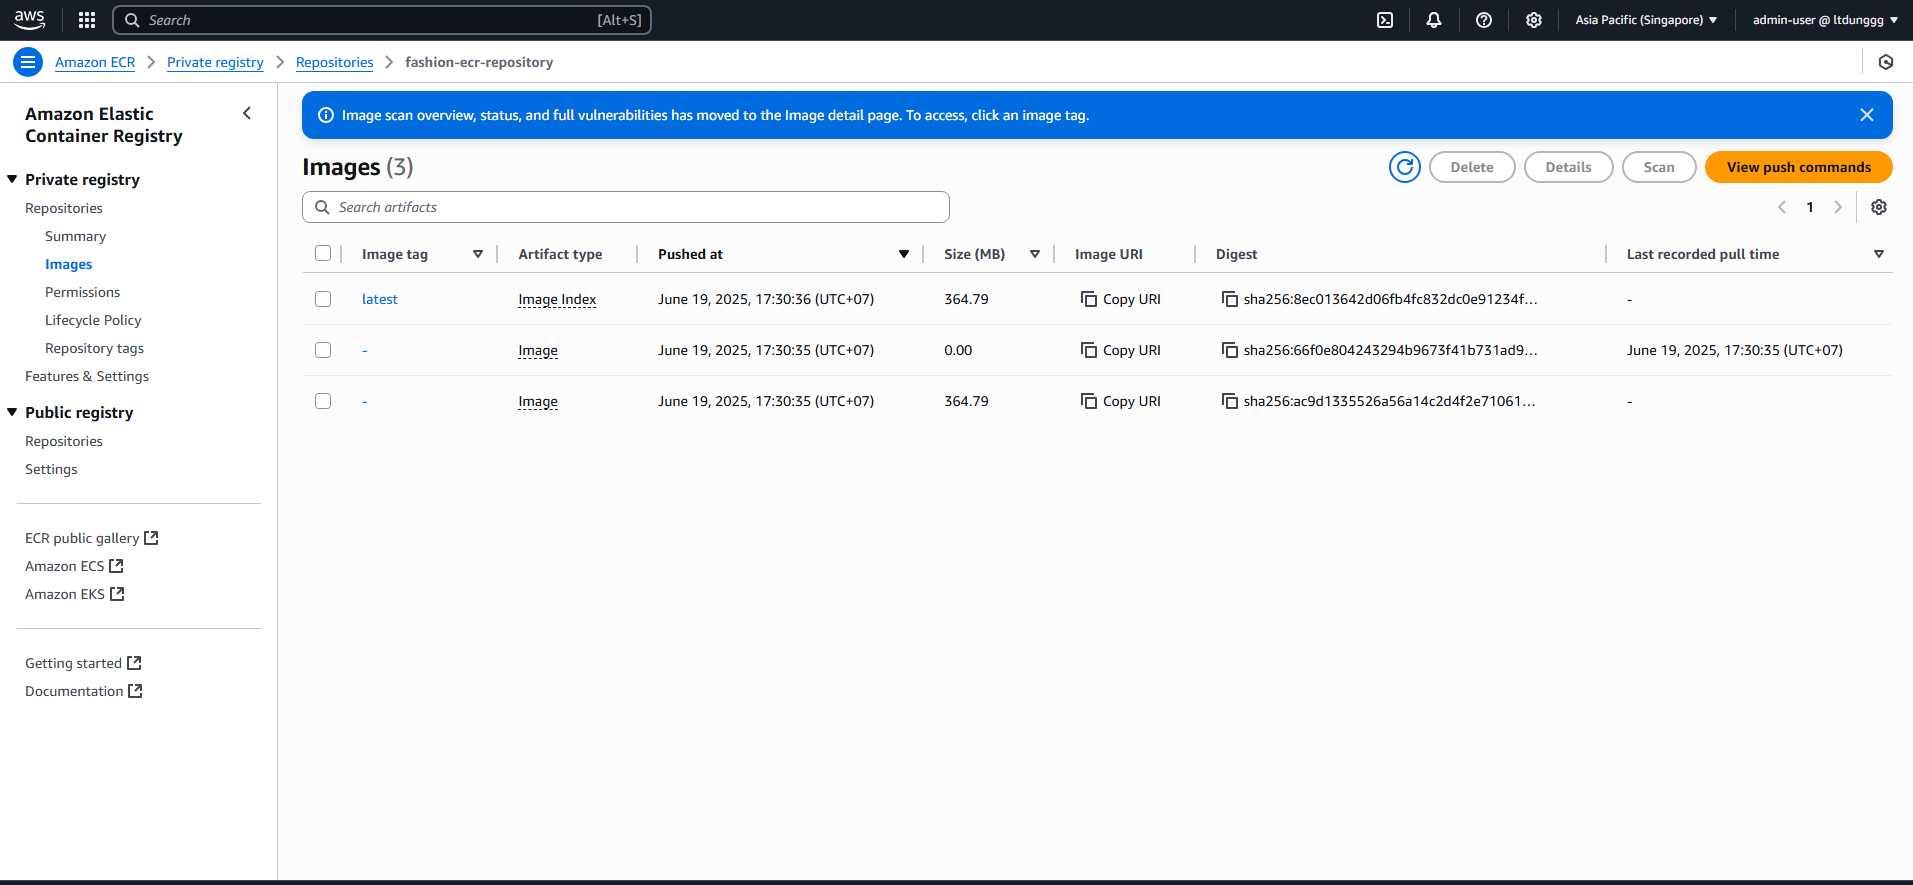Click page number 1
Viewport: 1913px width, 885px height.
coord(1810,207)
